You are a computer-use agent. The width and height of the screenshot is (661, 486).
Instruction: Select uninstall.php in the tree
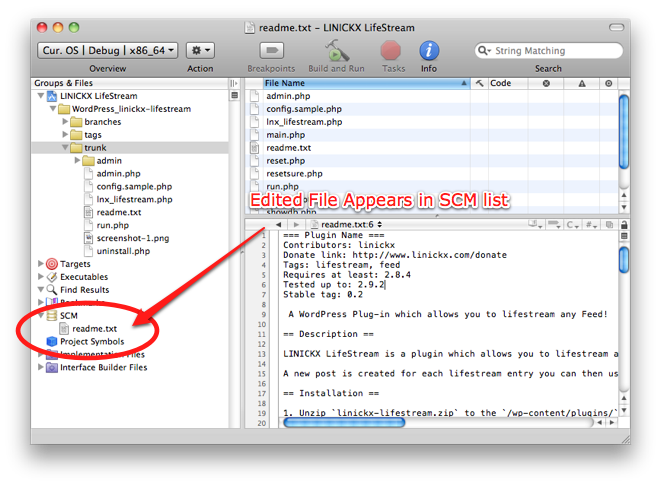coord(123,251)
